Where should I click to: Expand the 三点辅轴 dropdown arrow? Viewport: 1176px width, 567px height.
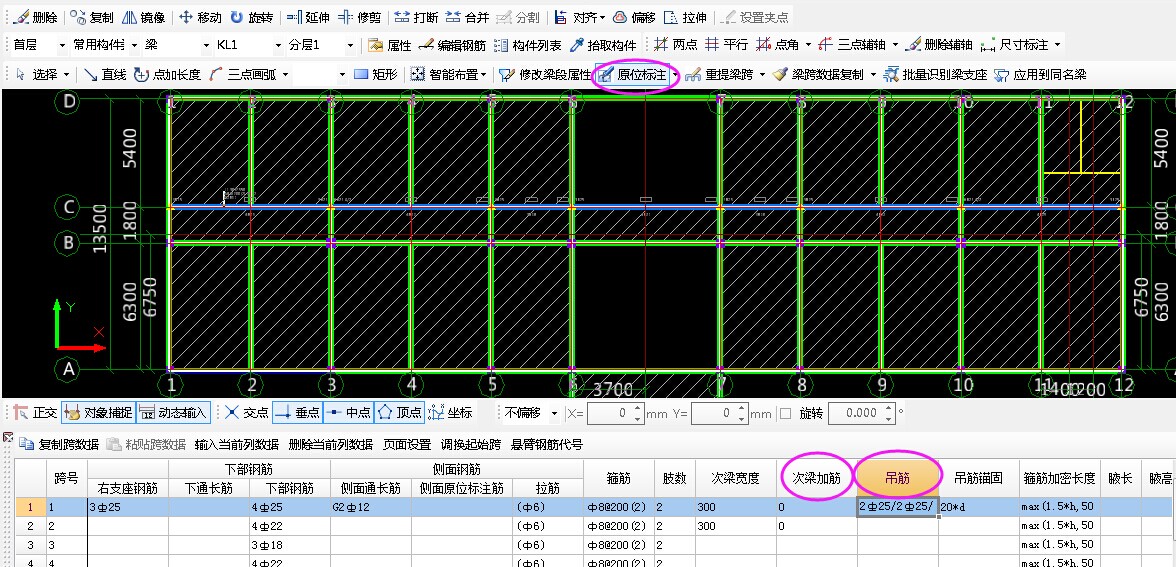pyautogui.click(x=896, y=45)
